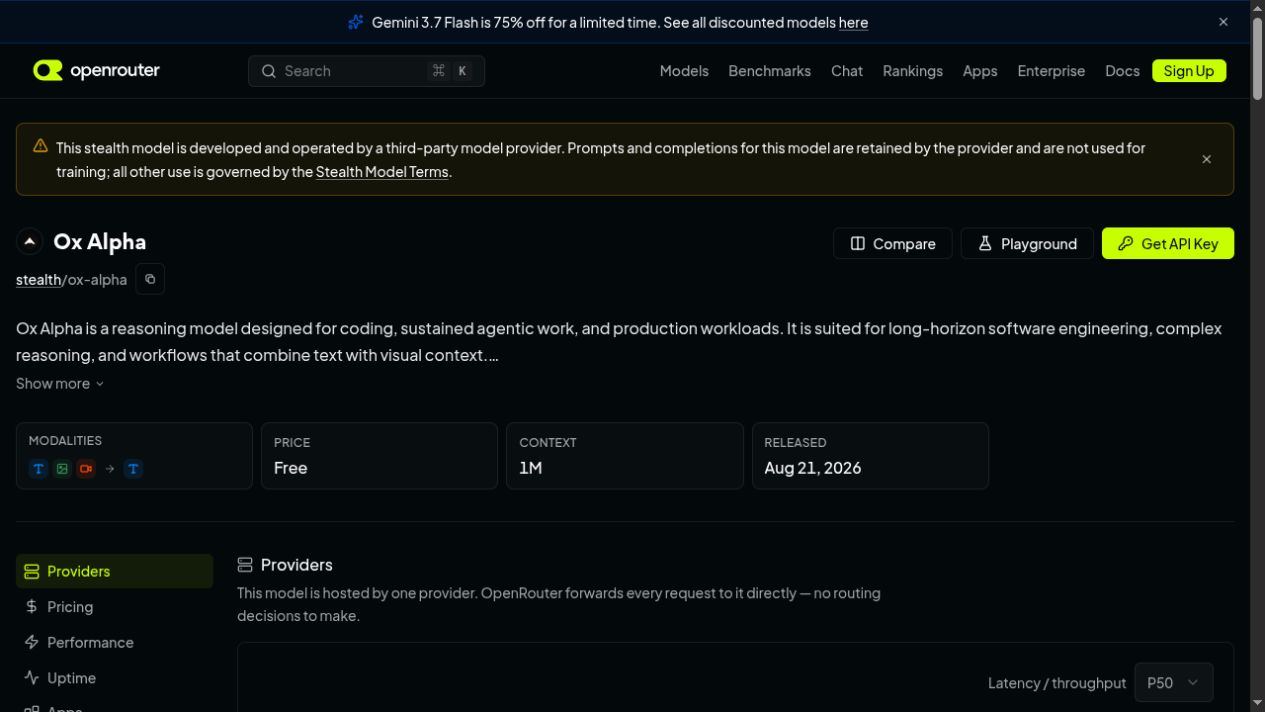Open the Stealth Model Terms link
This screenshot has width=1265, height=712.
(x=382, y=172)
